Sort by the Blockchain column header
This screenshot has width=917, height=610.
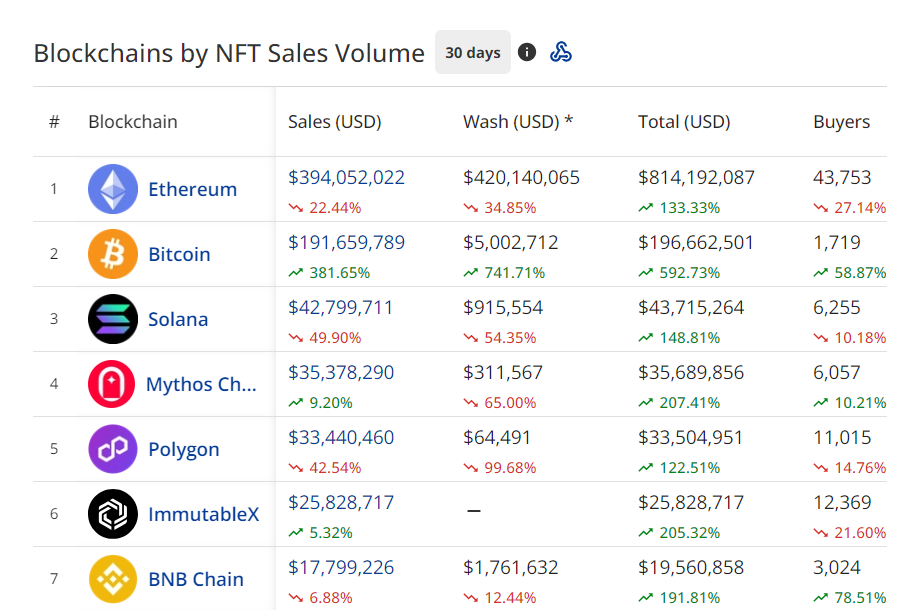coord(133,122)
